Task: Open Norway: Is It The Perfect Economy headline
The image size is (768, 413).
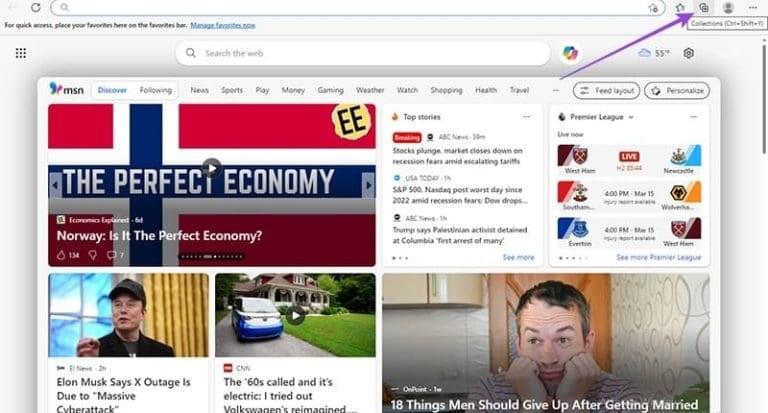Action: pos(159,236)
